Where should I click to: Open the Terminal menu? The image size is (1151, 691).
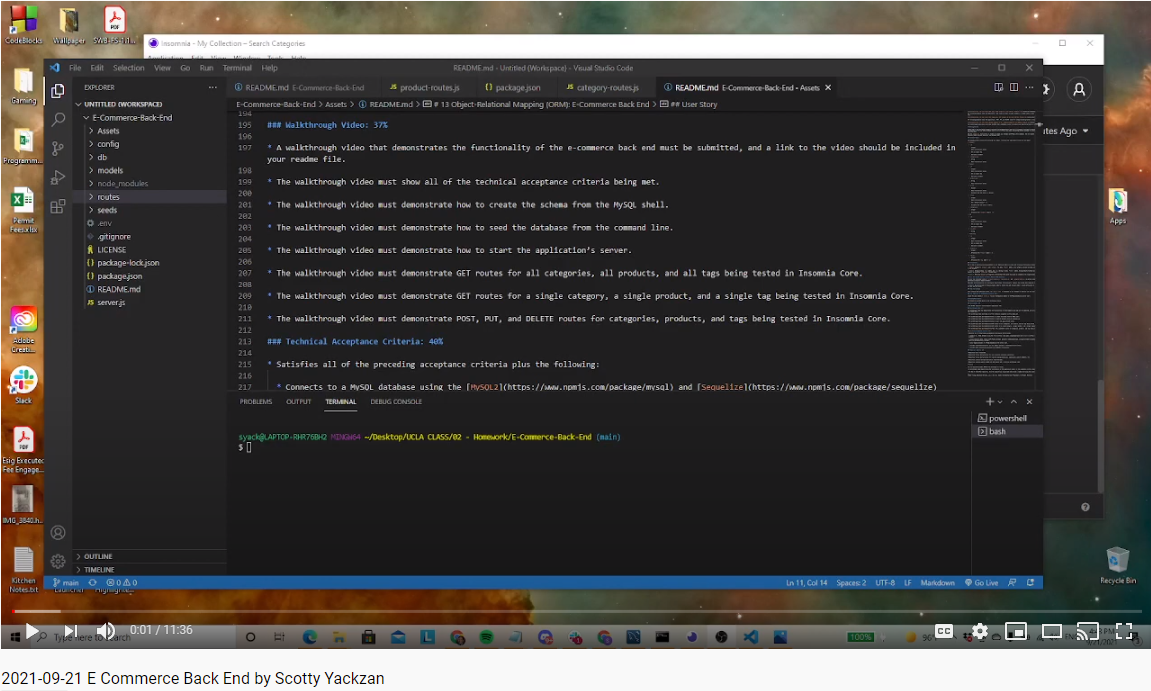coord(237,68)
